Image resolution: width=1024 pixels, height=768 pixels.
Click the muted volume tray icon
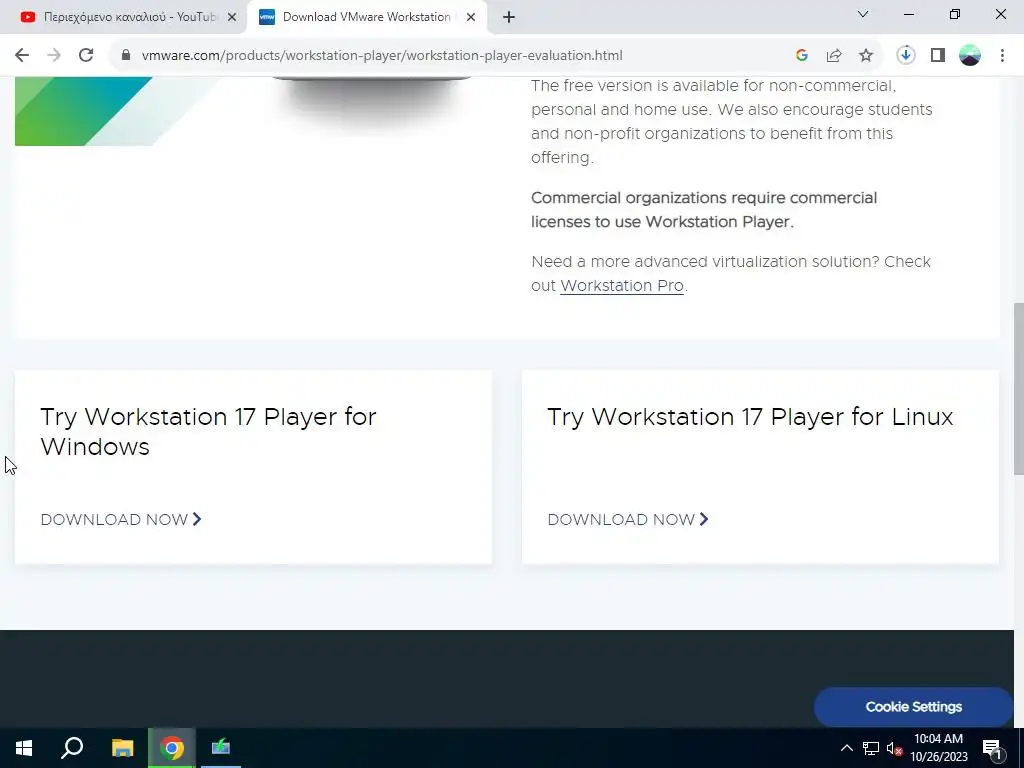894,748
